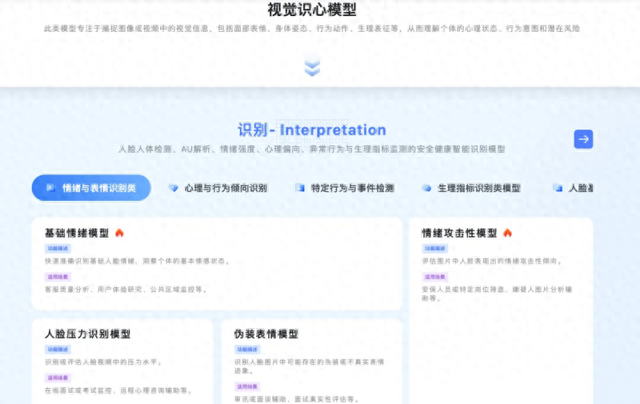Open the 特定行为与事件检测 tab
Image resolution: width=640 pixels, height=404 pixels.
(x=344, y=188)
